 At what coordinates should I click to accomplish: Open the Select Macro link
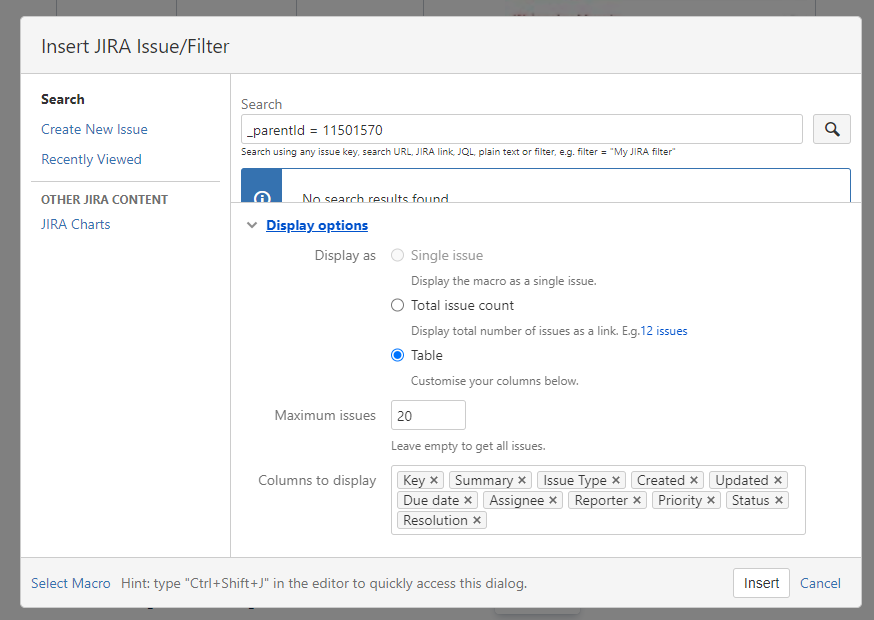click(71, 583)
